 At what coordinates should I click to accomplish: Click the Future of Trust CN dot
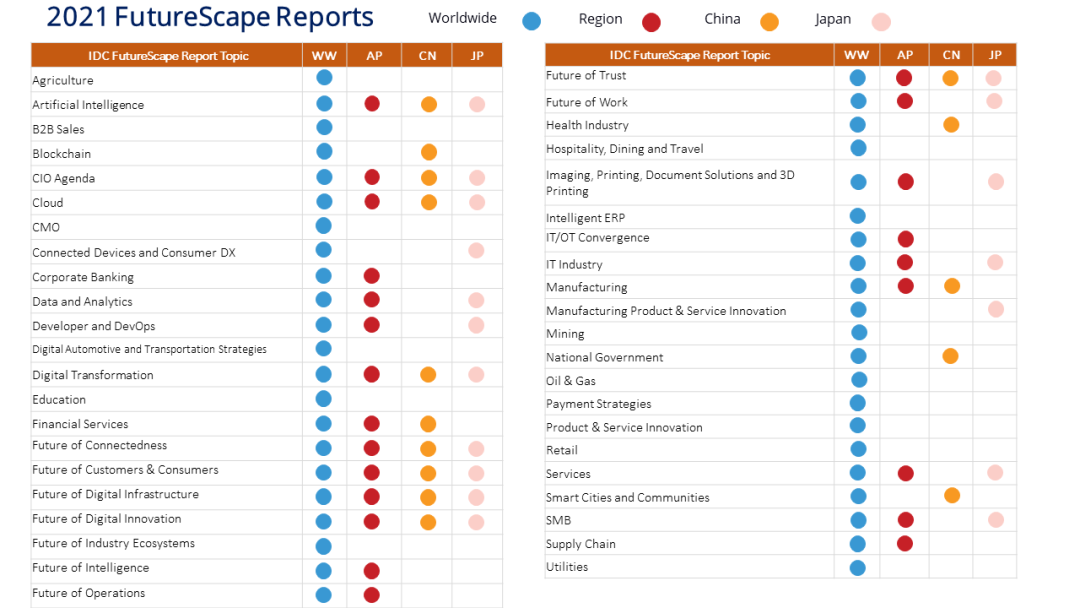(x=951, y=78)
